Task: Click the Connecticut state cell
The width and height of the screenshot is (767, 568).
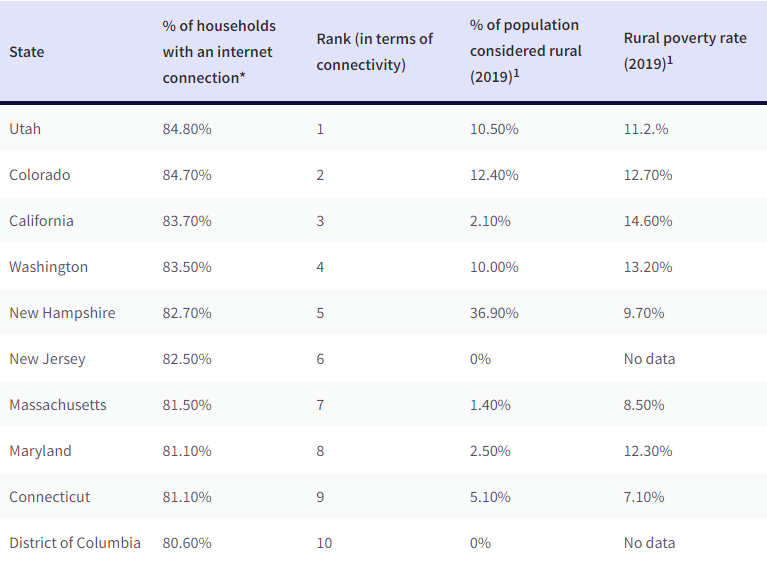Action: coord(50,497)
